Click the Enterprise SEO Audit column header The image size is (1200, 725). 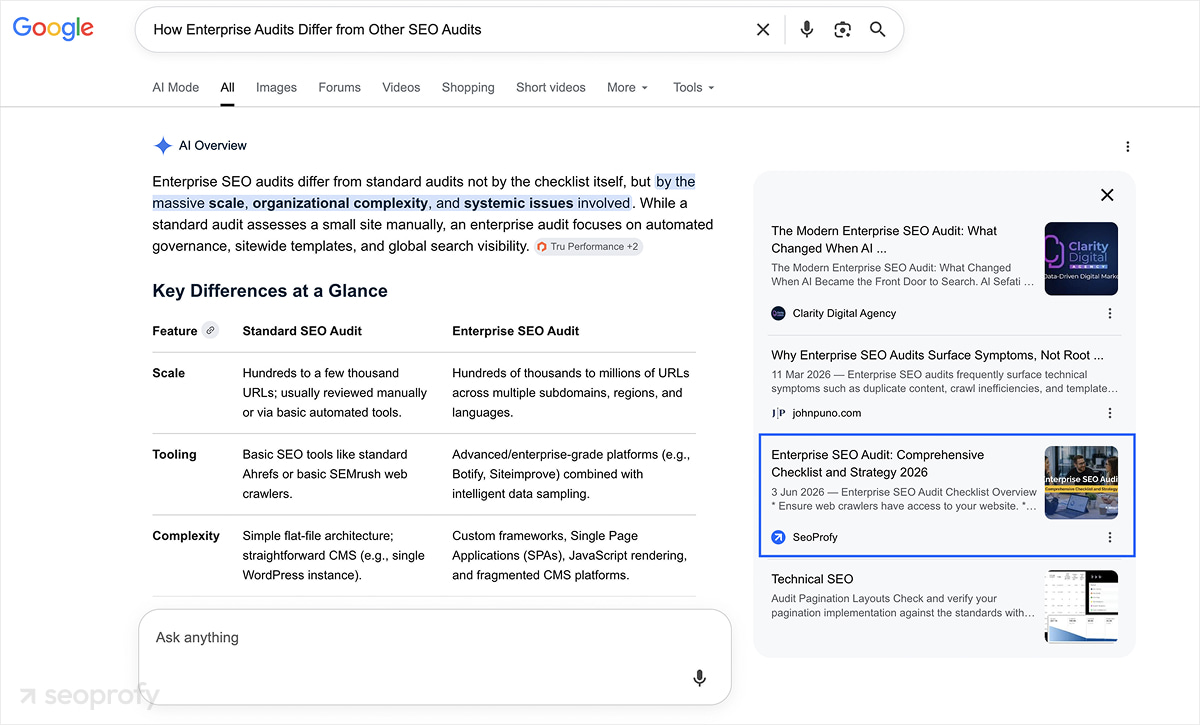515,331
